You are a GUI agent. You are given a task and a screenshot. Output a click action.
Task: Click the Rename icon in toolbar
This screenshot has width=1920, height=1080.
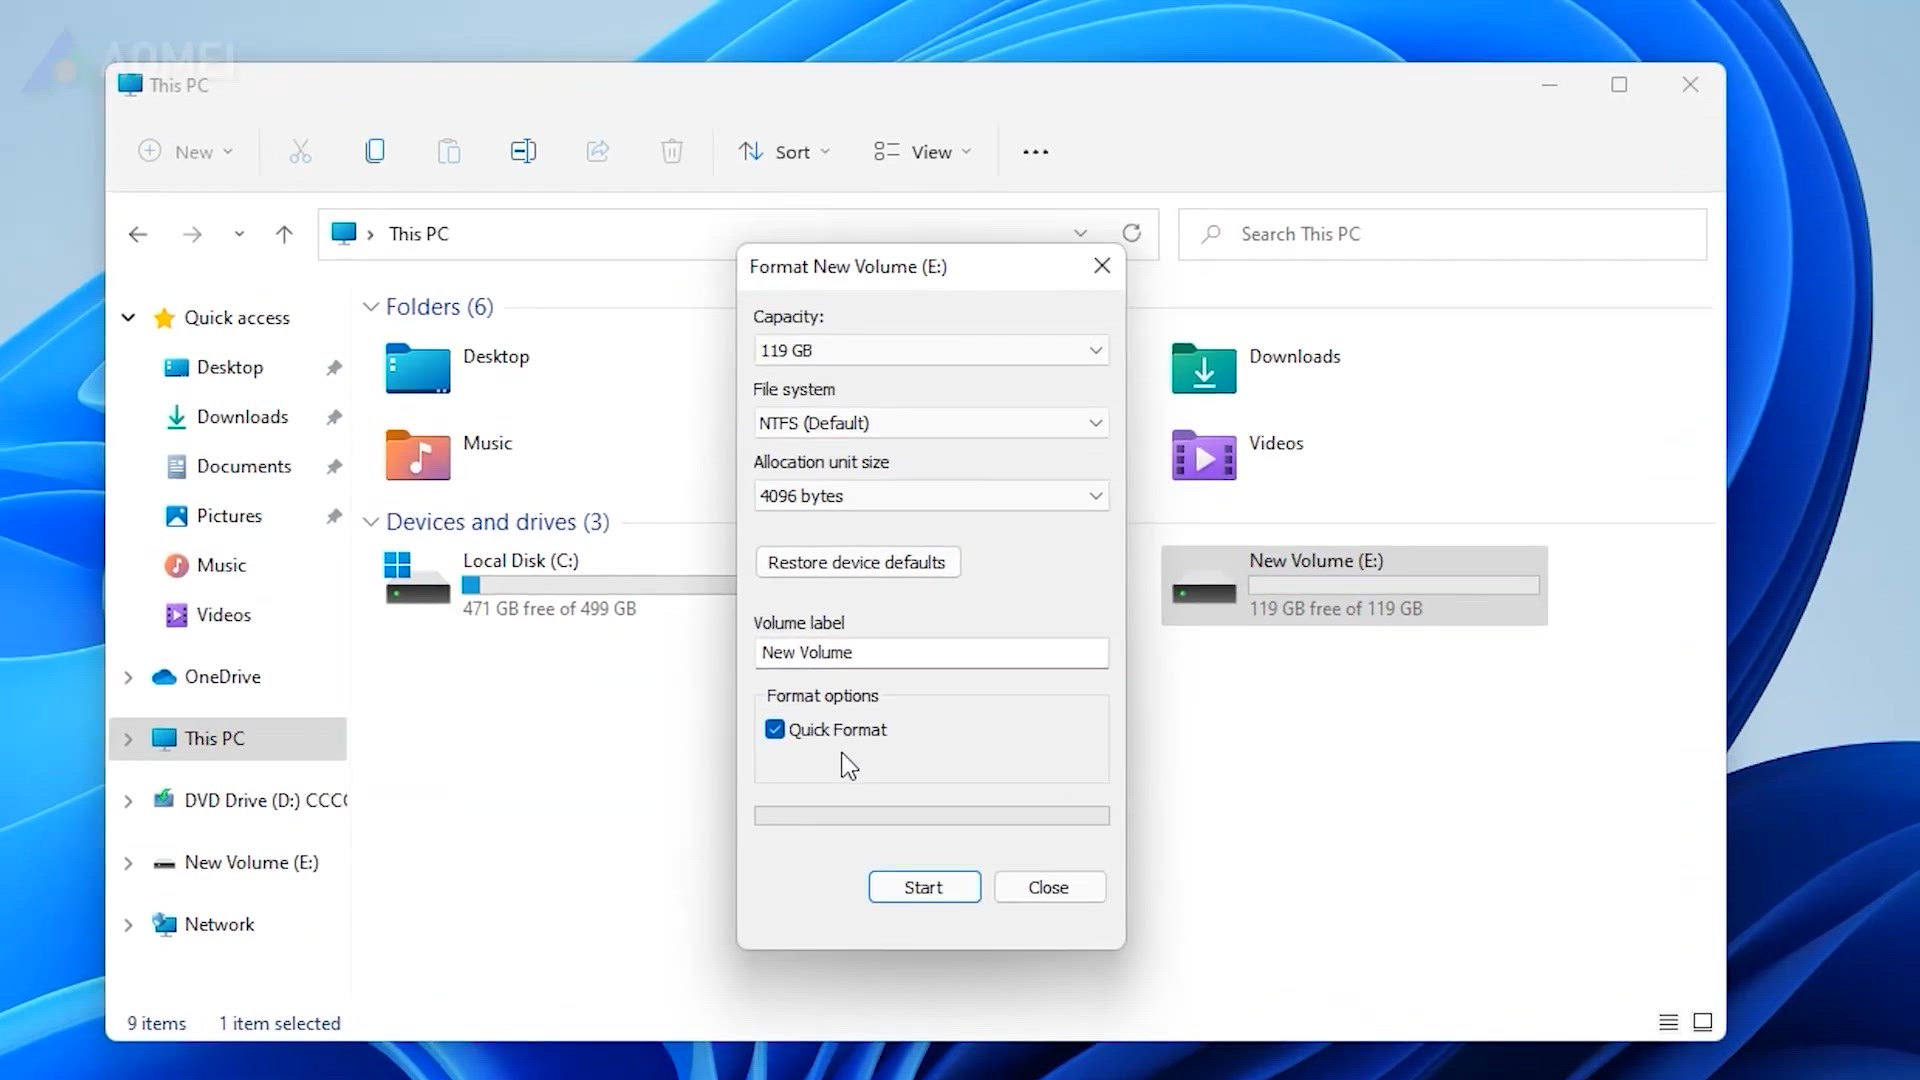[523, 151]
